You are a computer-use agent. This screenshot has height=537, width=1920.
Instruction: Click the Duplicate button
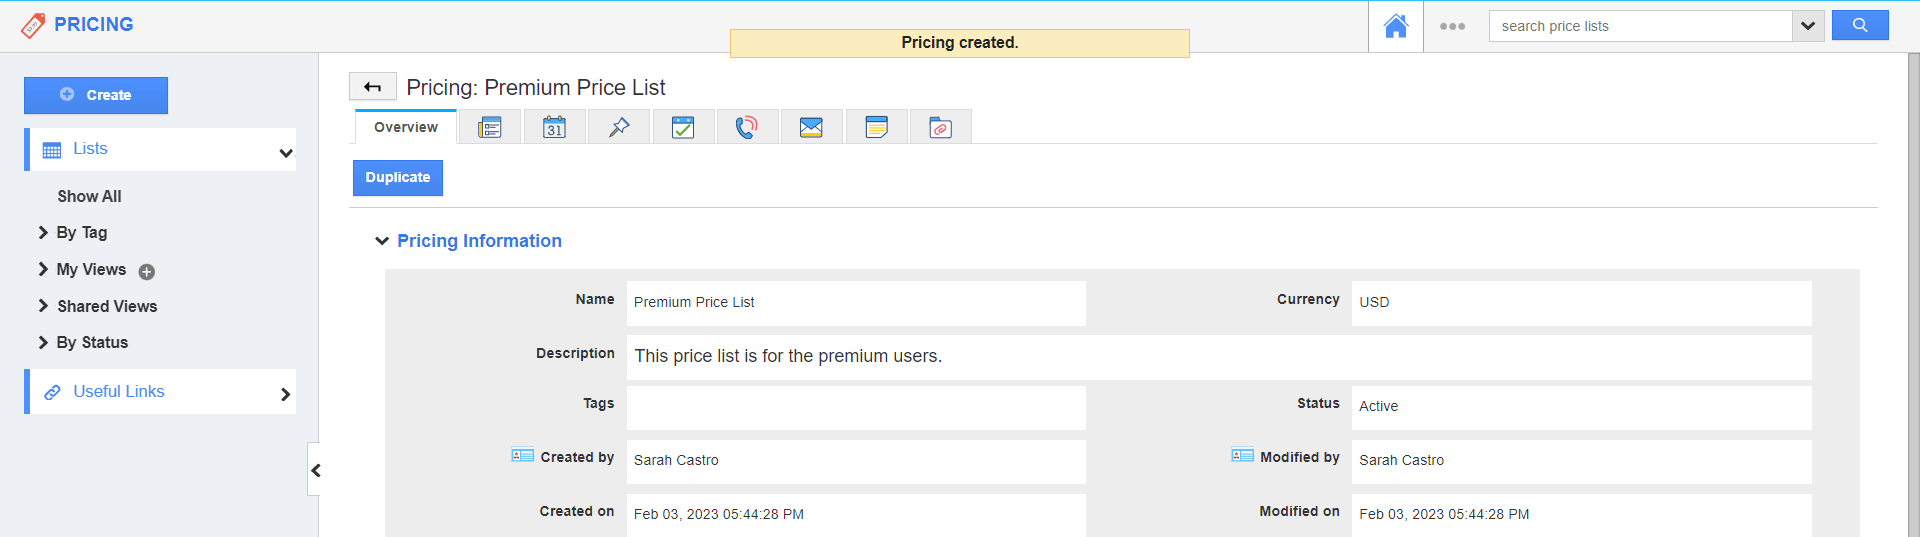pyautogui.click(x=397, y=178)
